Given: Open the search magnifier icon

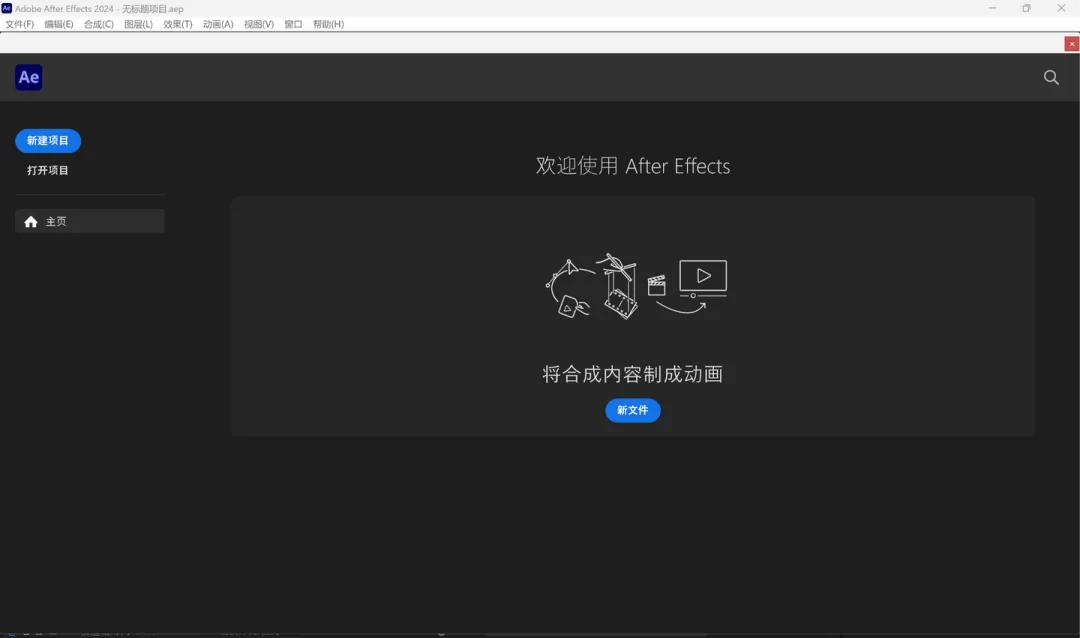Looking at the screenshot, I should (1051, 77).
